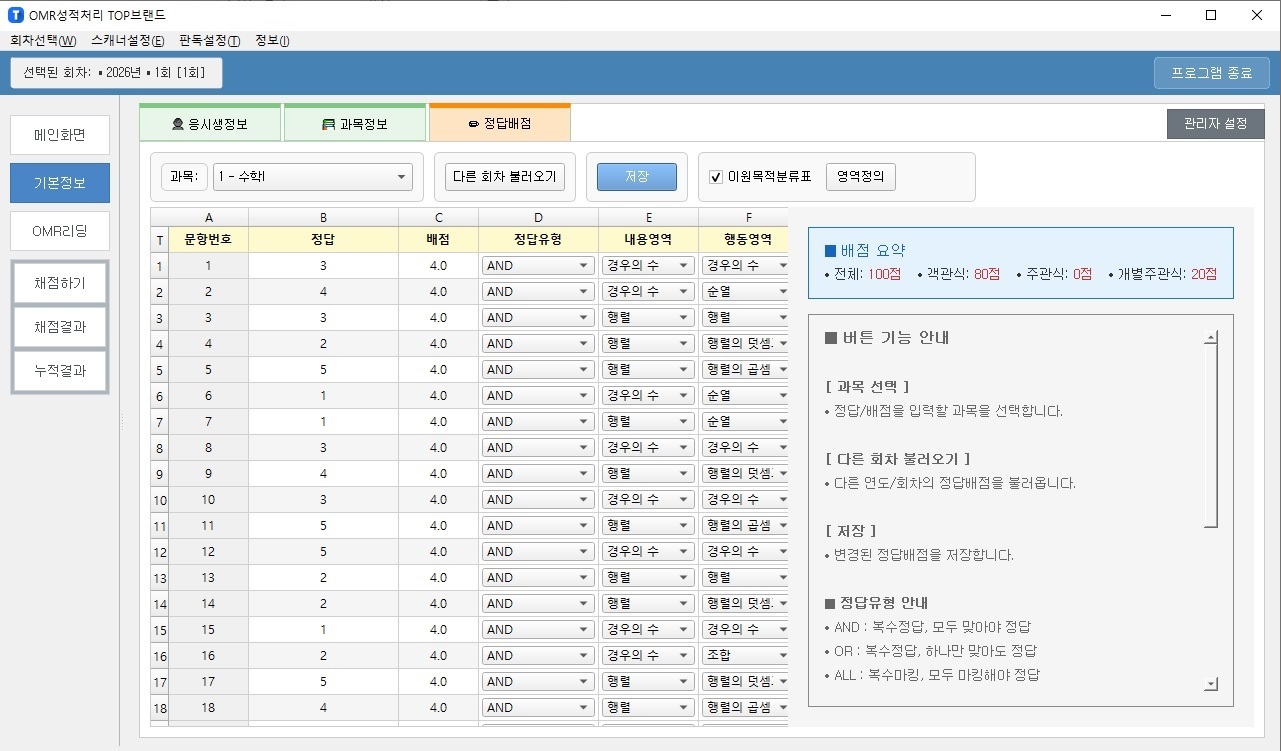Open the 회차선택 menu
The width and height of the screenshot is (1281, 751).
pyautogui.click(x=43, y=41)
